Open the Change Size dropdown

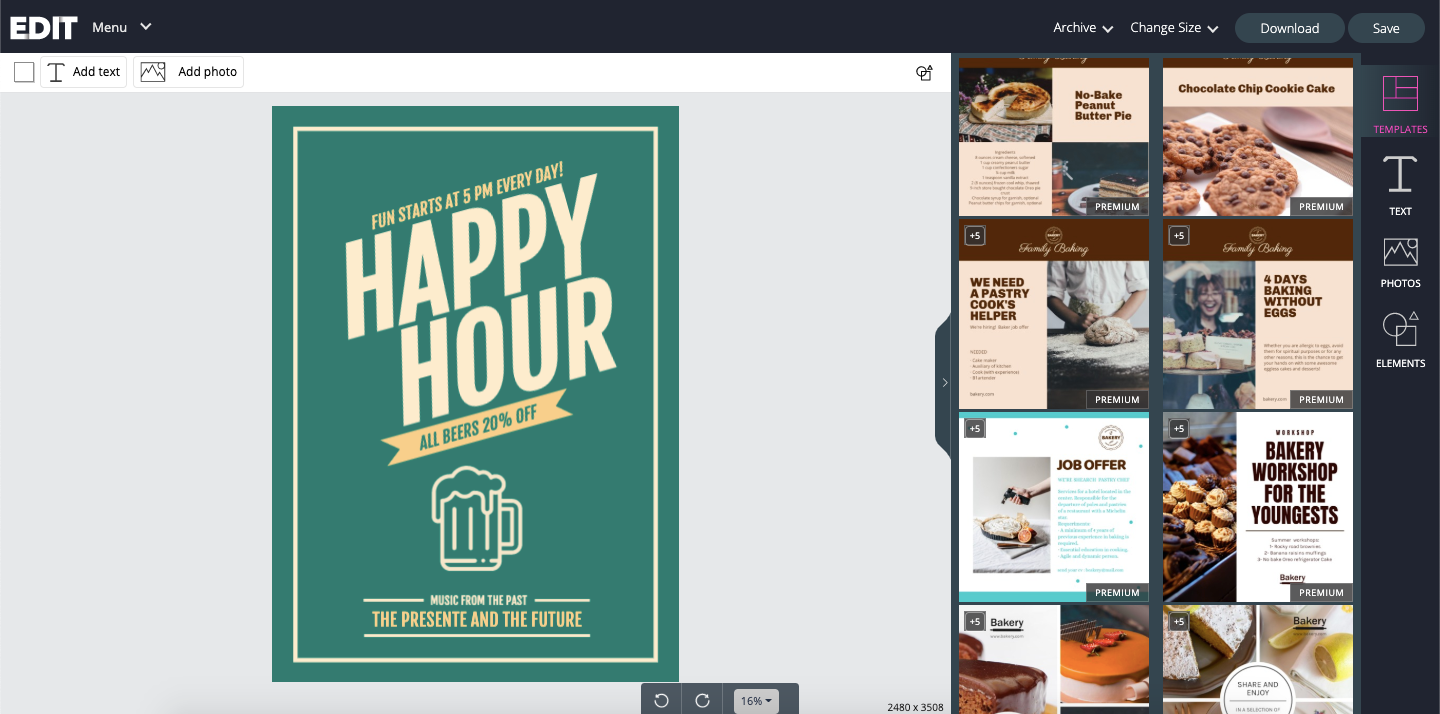pos(1173,28)
